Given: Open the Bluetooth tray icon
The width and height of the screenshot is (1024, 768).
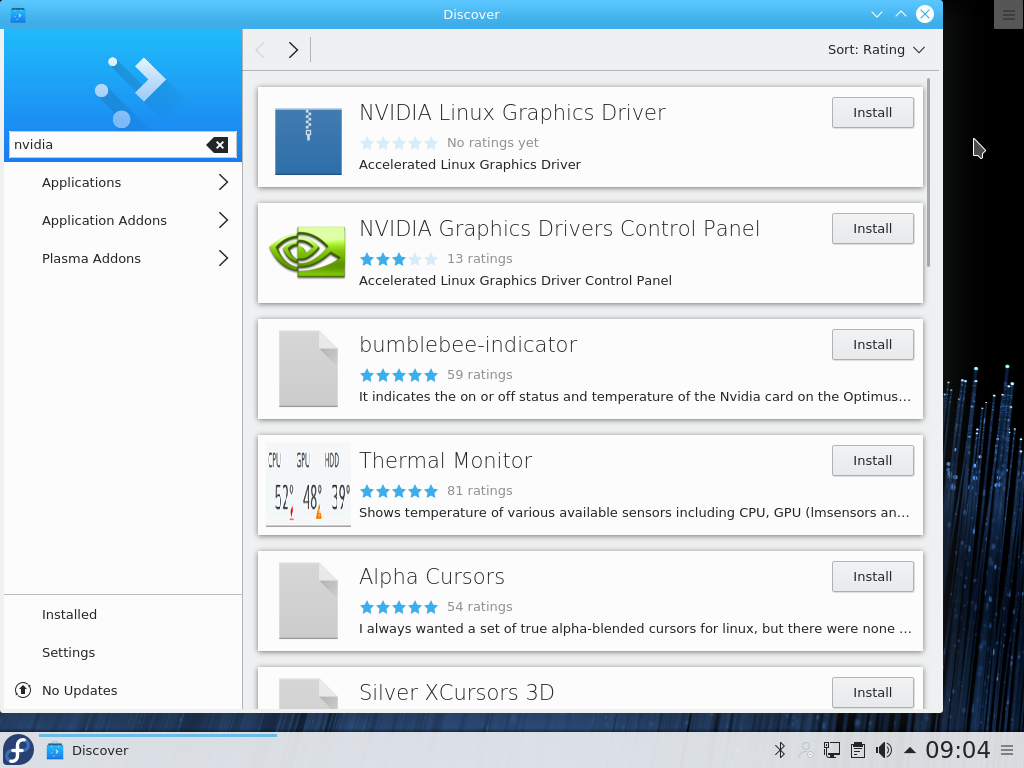Looking at the screenshot, I should (780, 750).
